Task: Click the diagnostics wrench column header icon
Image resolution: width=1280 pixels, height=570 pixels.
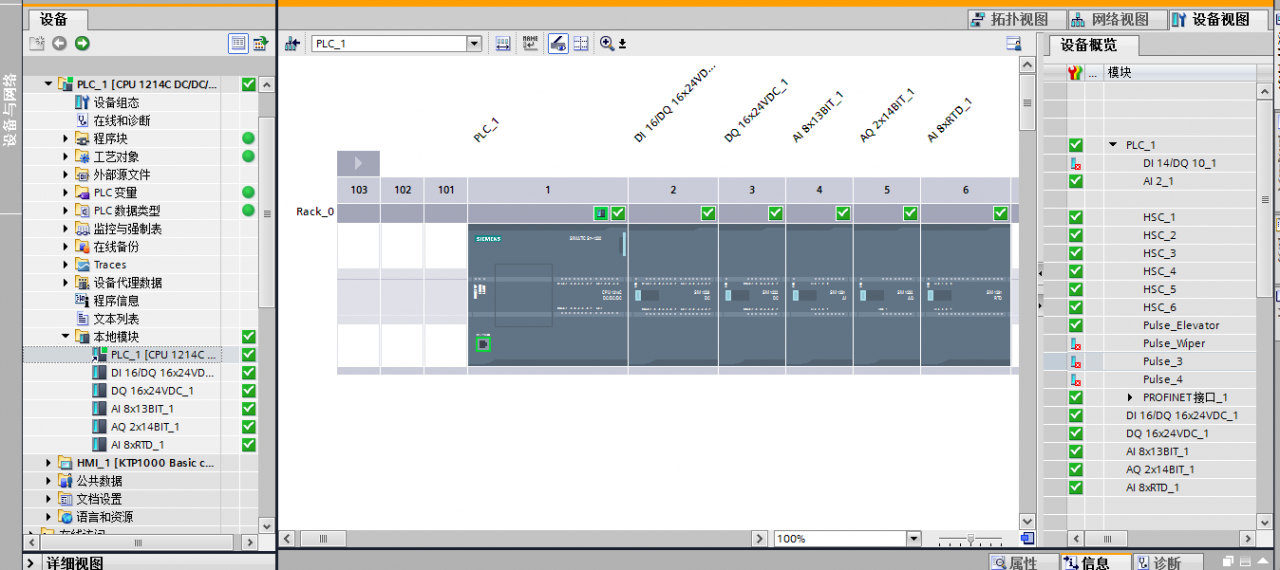Action: (x=1076, y=73)
